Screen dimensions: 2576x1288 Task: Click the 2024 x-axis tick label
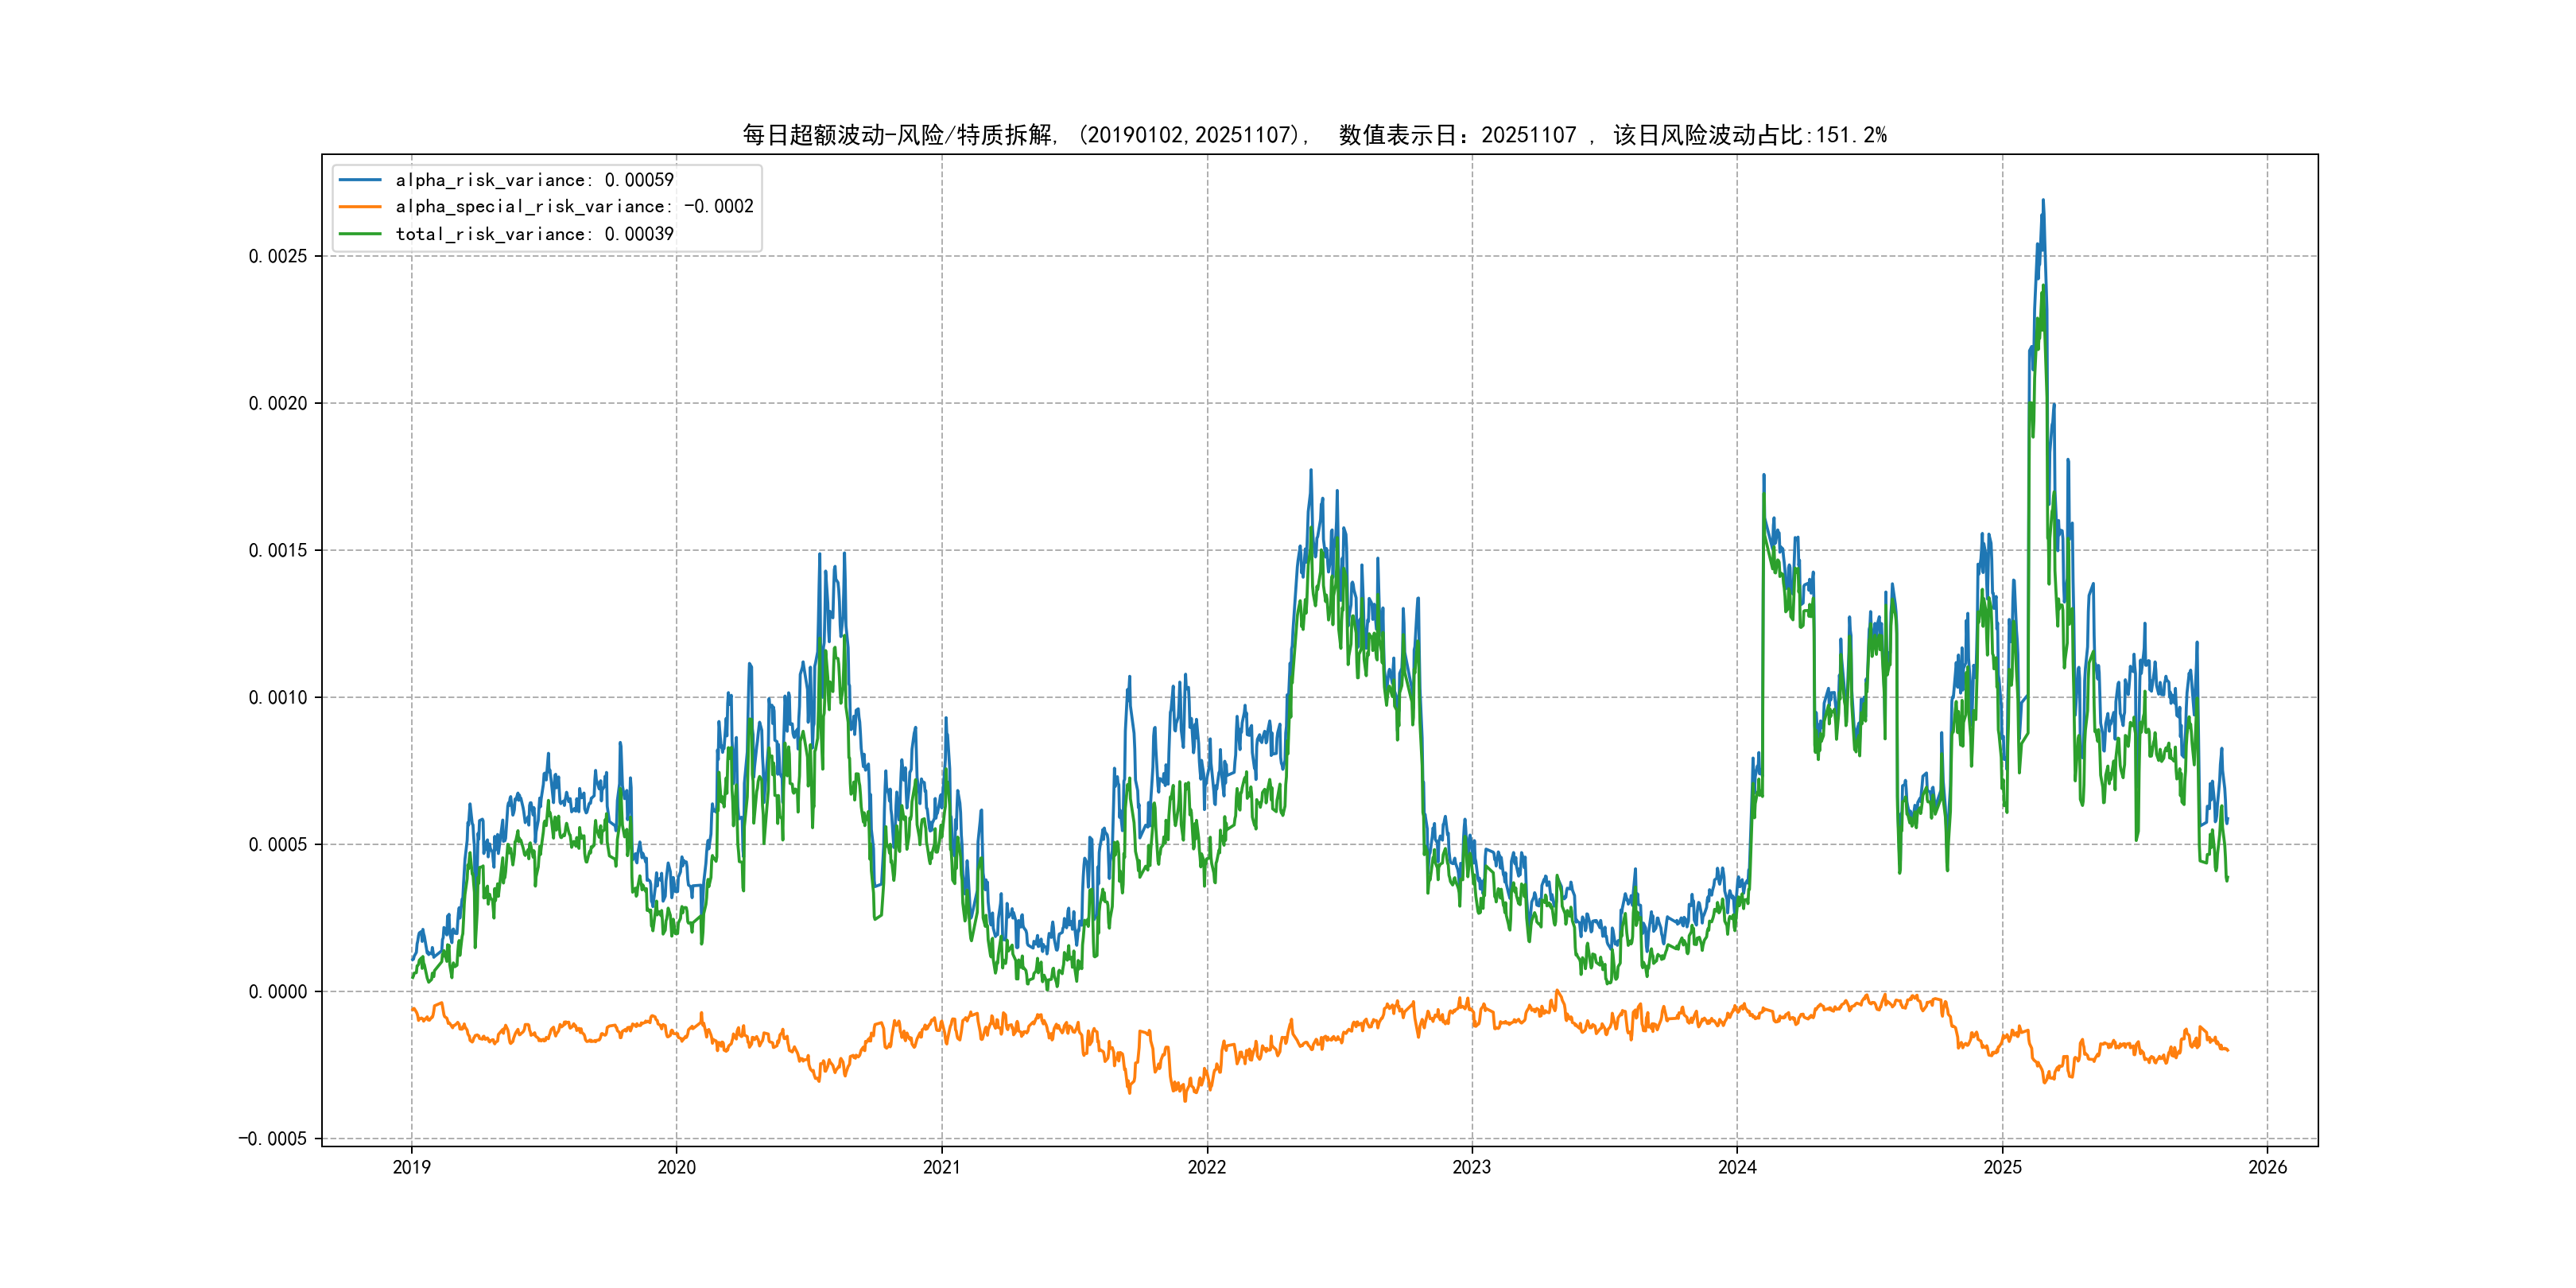coord(1737,1167)
